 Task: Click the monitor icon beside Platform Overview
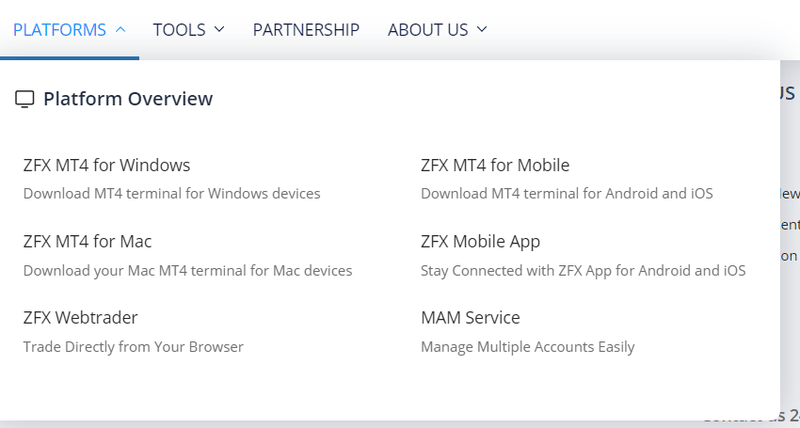(x=24, y=99)
